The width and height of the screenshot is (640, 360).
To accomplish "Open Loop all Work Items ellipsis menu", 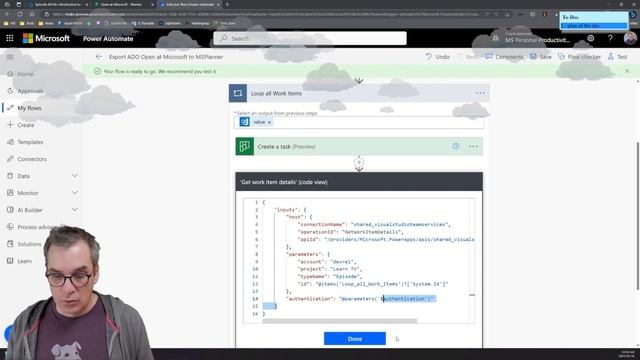I will point(480,93).
